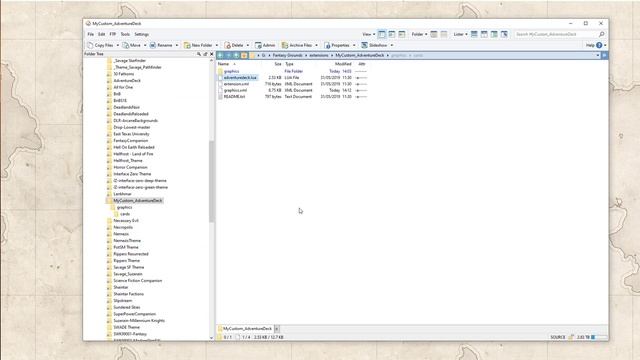This screenshot has height=360, width=640.
Task: Open the Edit menu
Action: (x=102, y=34)
